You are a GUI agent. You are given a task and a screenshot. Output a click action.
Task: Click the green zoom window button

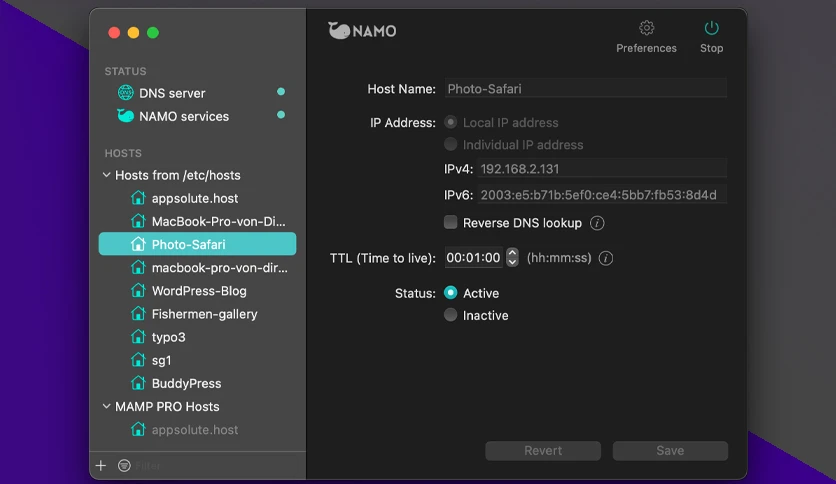tap(153, 33)
